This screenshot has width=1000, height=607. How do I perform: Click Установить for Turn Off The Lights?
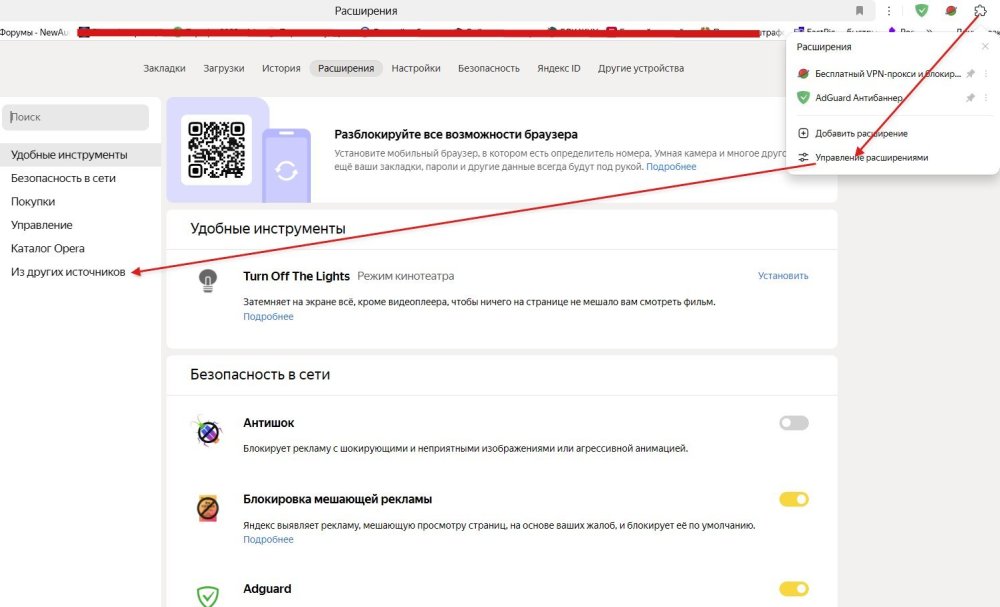[783, 276]
